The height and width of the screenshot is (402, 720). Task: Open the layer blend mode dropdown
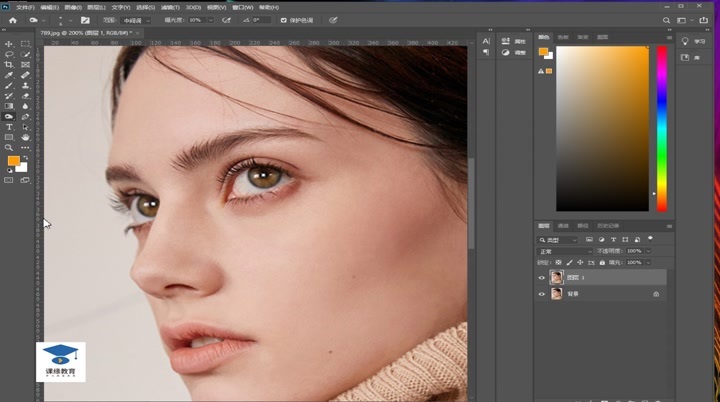coord(565,251)
